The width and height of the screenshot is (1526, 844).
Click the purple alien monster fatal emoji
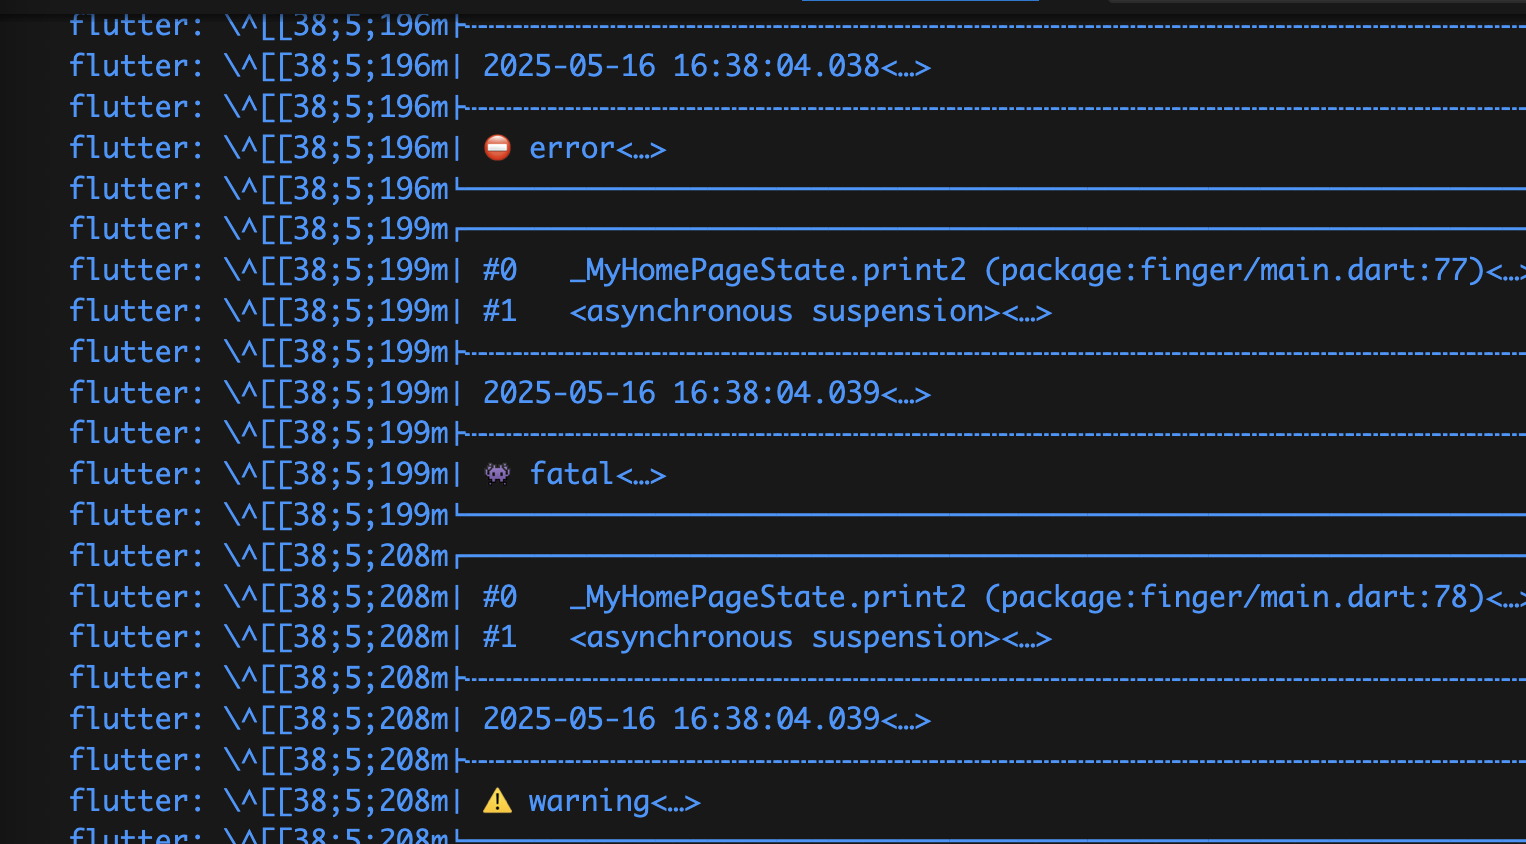pyautogui.click(x=497, y=473)
